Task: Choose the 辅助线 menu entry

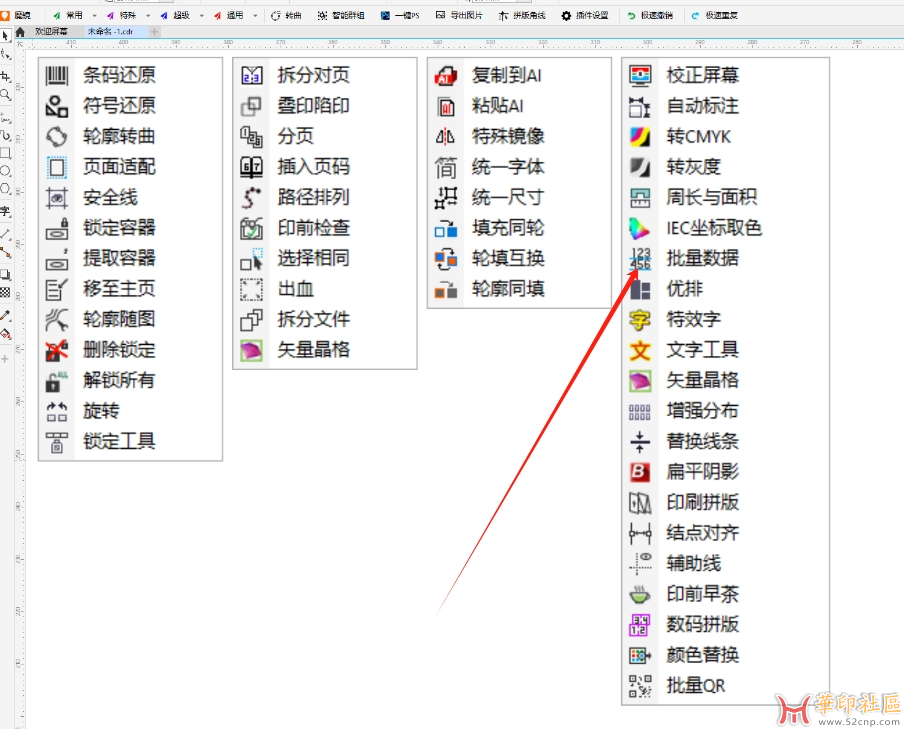Action: tap(726, 563)
